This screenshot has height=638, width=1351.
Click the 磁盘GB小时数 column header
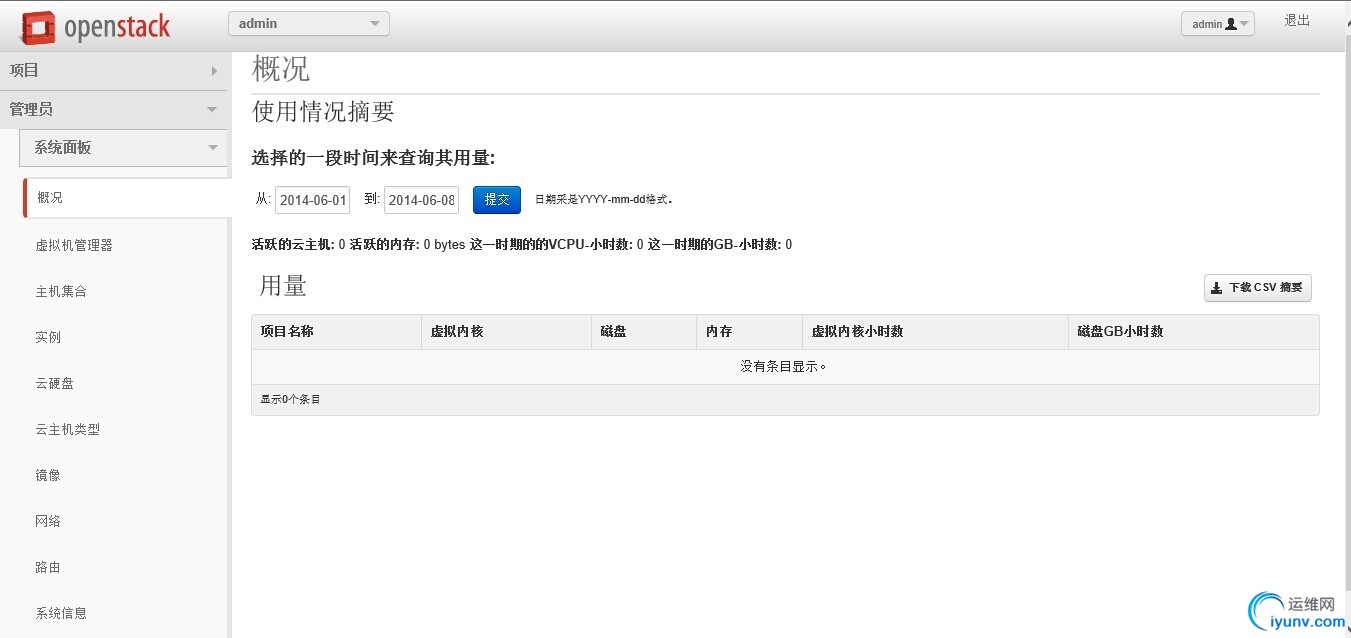(x=1194, y=332)
